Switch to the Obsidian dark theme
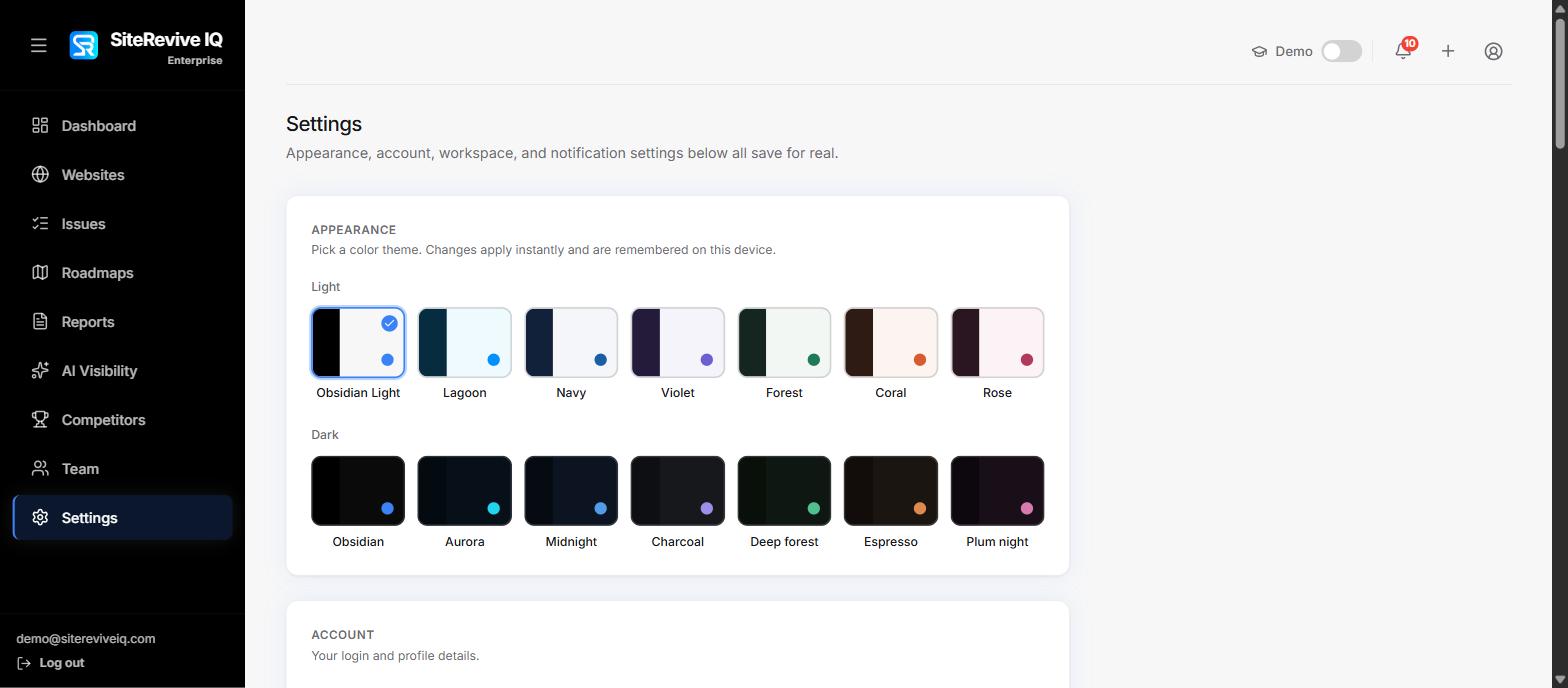1568x688 pixels. coord(358,491)
